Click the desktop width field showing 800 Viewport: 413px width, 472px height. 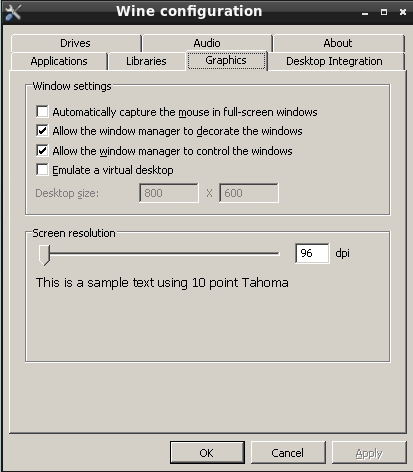(169, 193)
